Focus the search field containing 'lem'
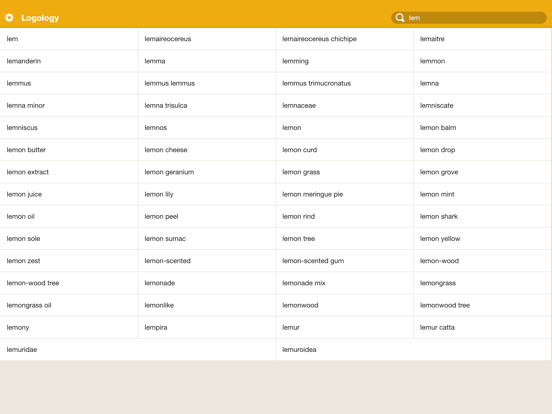This screenshot has width=552, height=414. 469,18
